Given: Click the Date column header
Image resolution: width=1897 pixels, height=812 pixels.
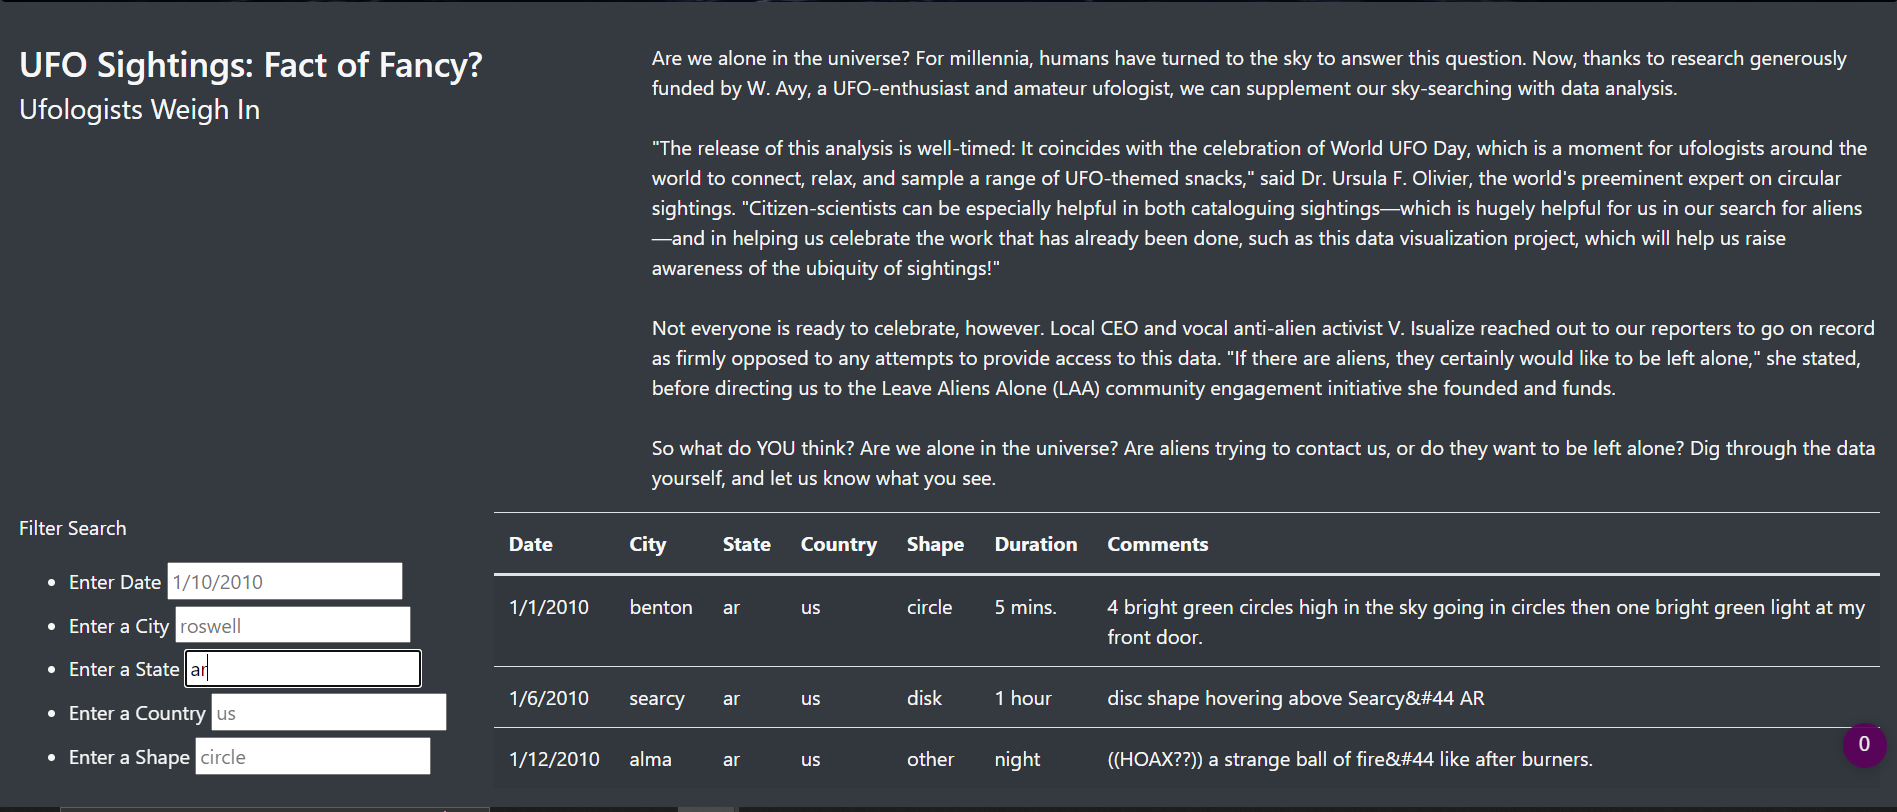Looking at the screenshot, I should pos(530,544).
